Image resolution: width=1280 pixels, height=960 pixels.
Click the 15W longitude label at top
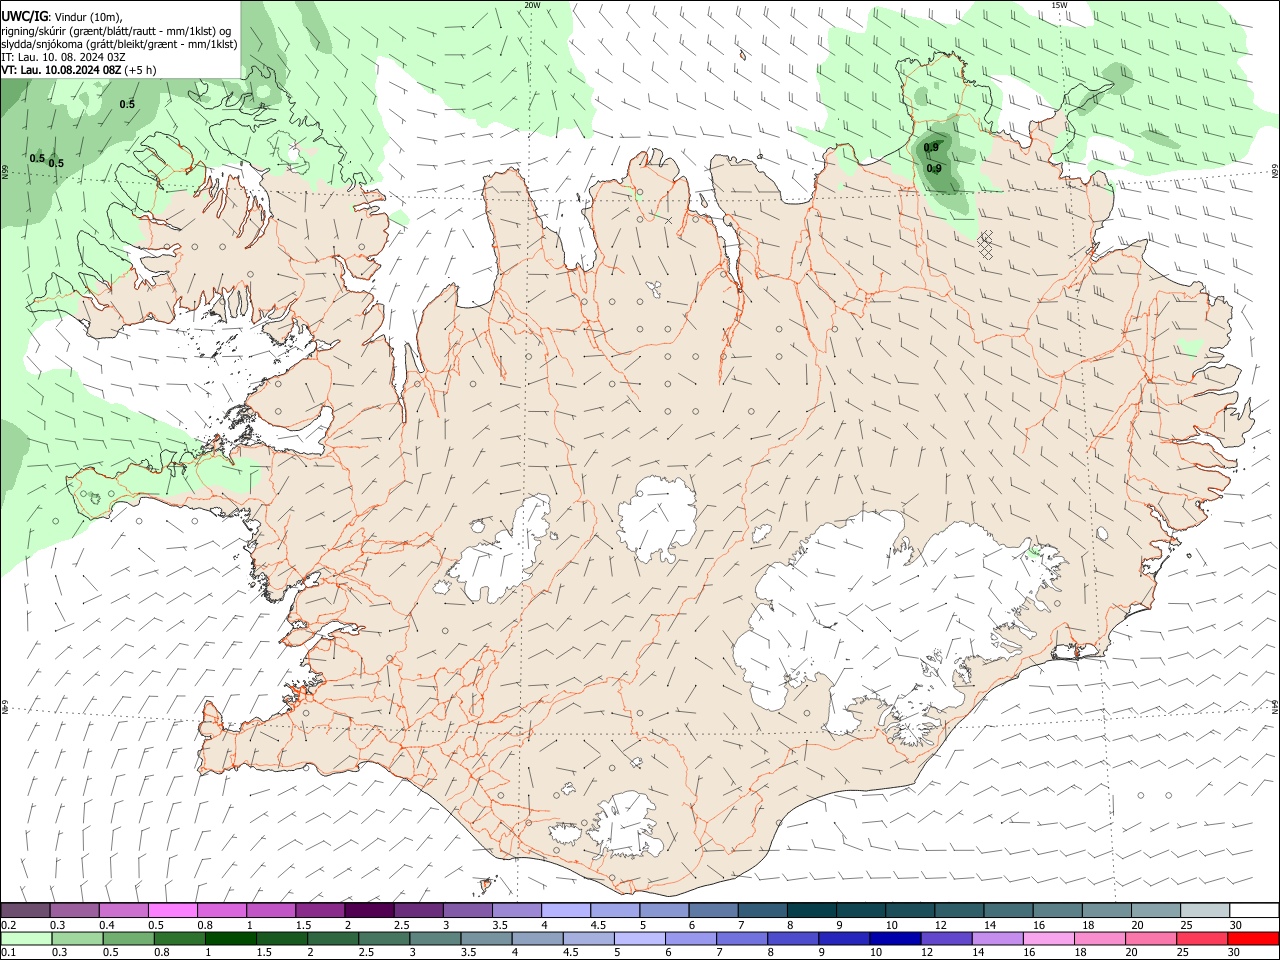1059,5
